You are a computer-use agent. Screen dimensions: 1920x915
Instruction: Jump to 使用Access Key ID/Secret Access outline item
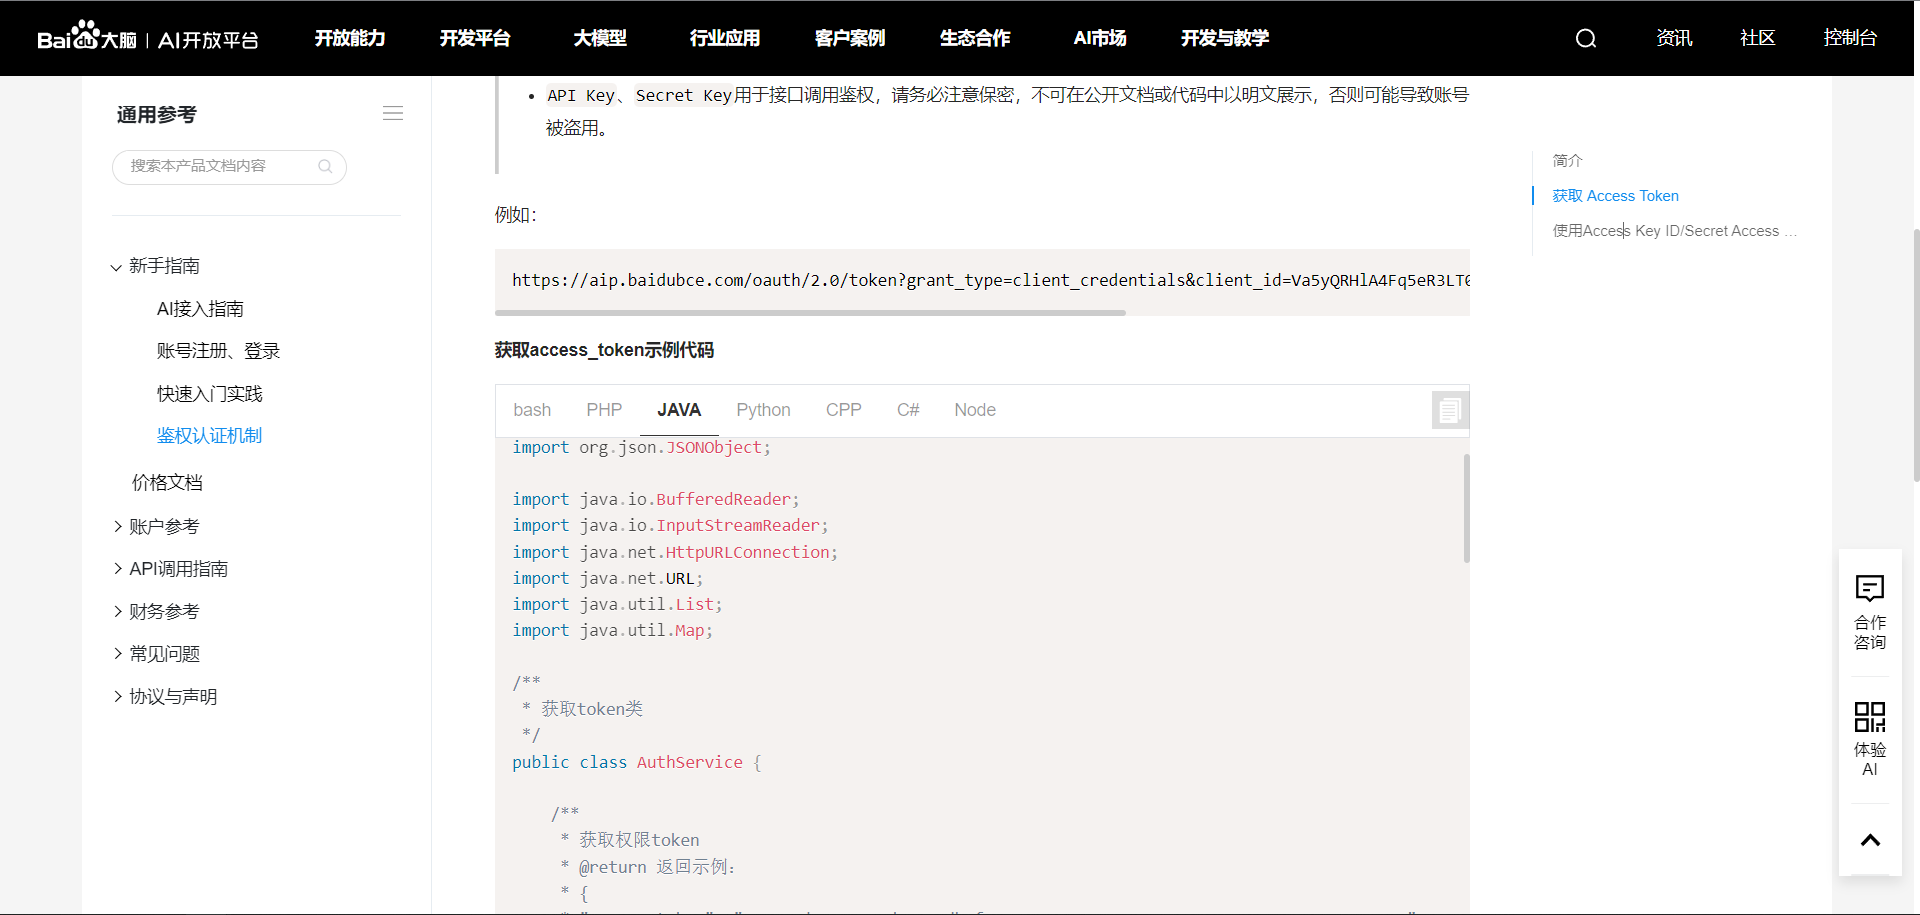(x=1675, y=231)
